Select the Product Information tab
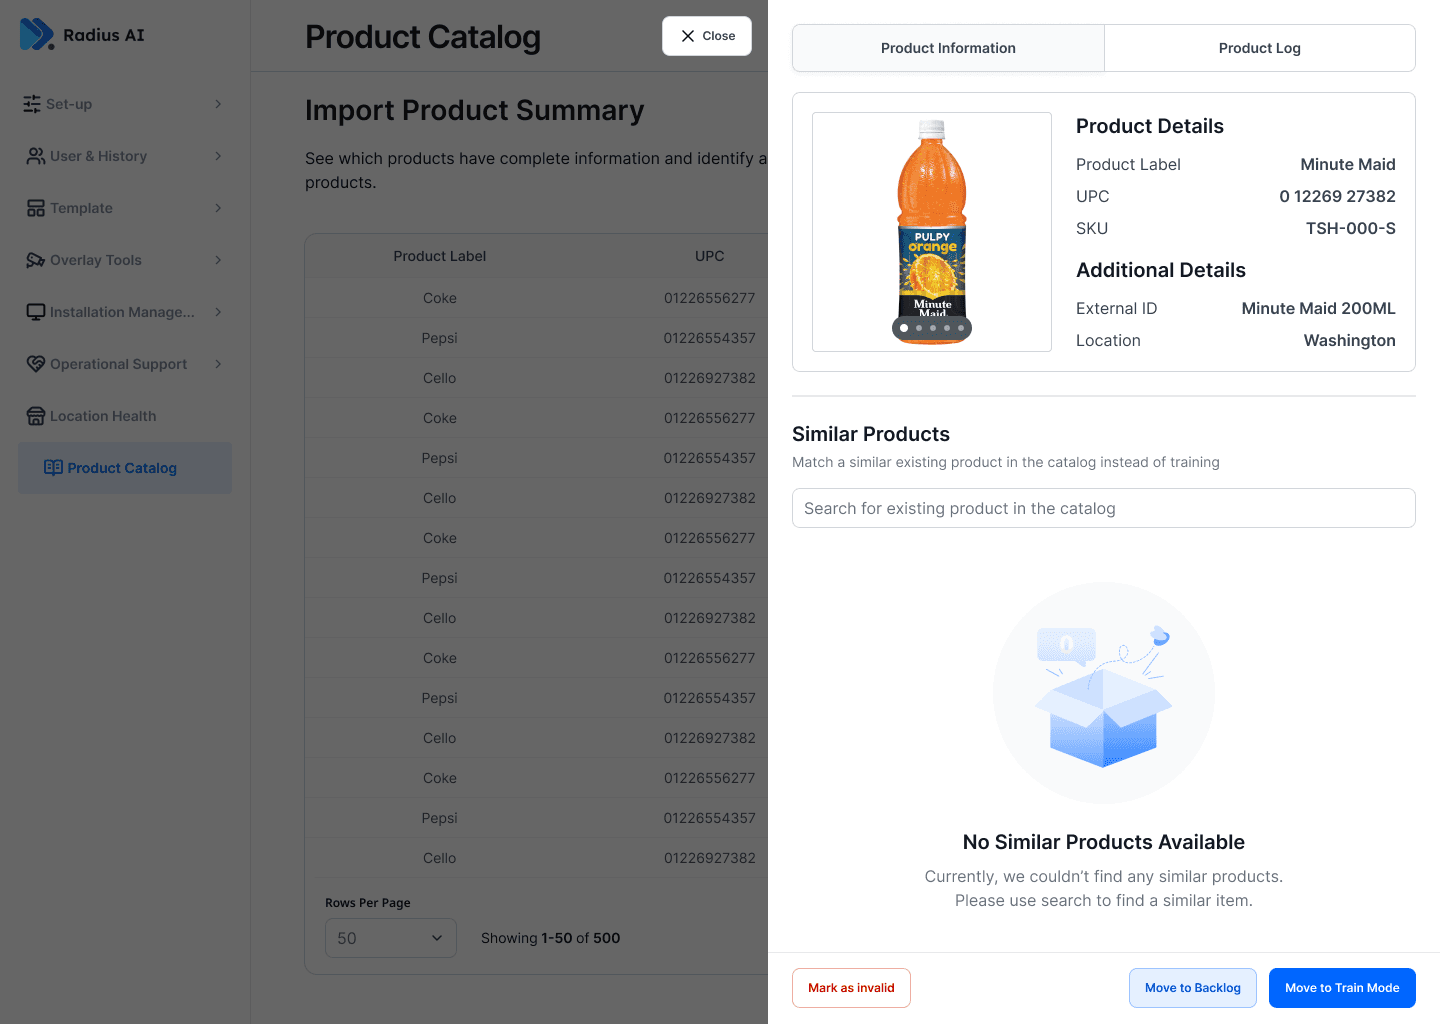This screenshot has height=1024, width=1440. pos(948,48)
